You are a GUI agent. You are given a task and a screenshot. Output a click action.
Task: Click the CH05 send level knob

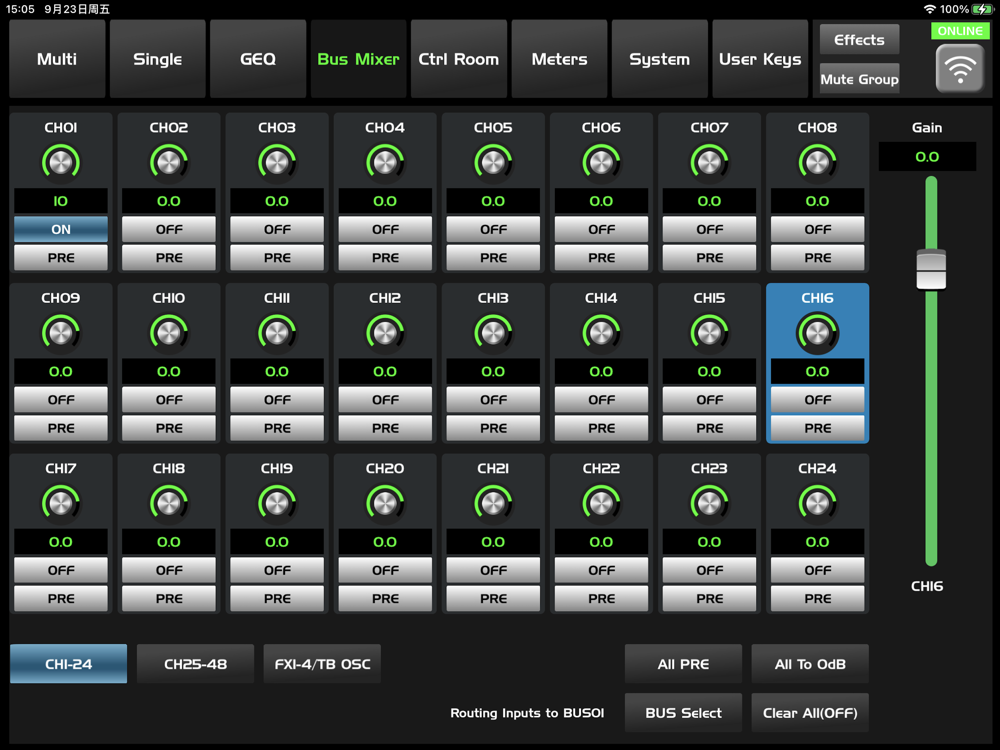pyautogui.click(x=493, y=163)
